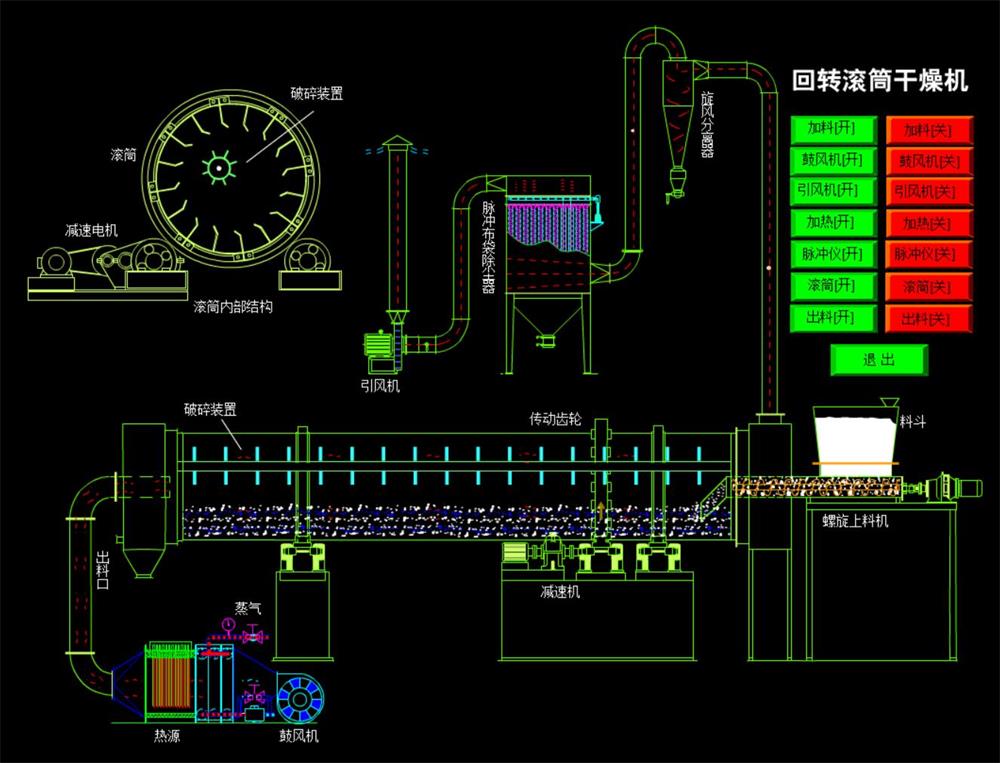The width and height of the screenshot is (1000, 763).
Task: Select the white feed hopper (料斗)
Action: (x=854, y=438)
